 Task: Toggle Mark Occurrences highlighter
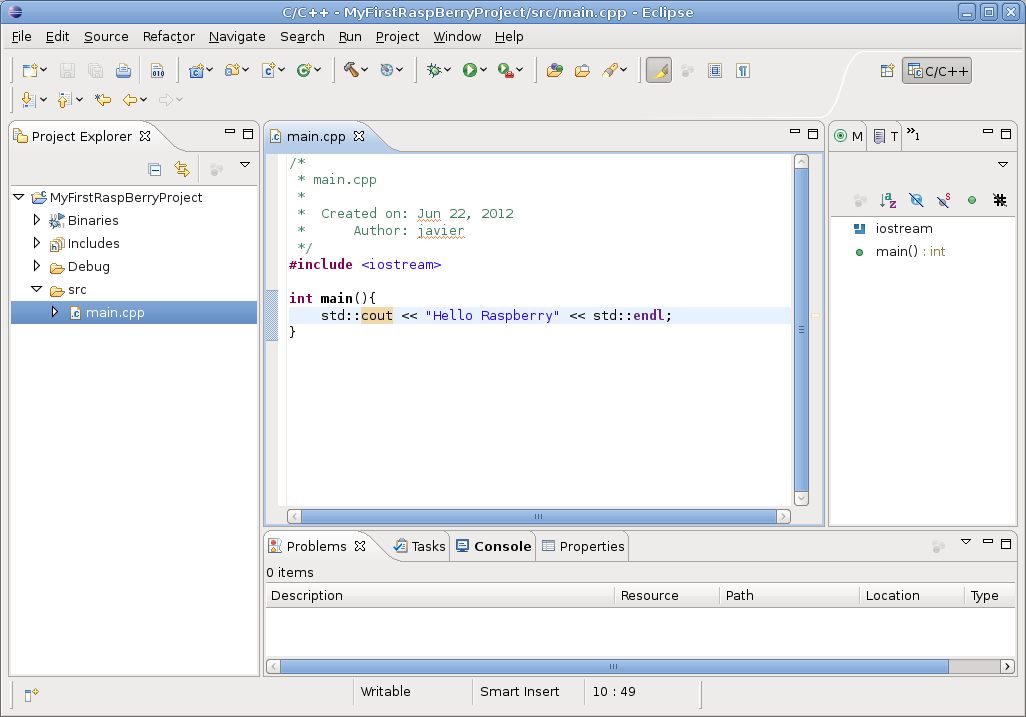pos(659,71)
